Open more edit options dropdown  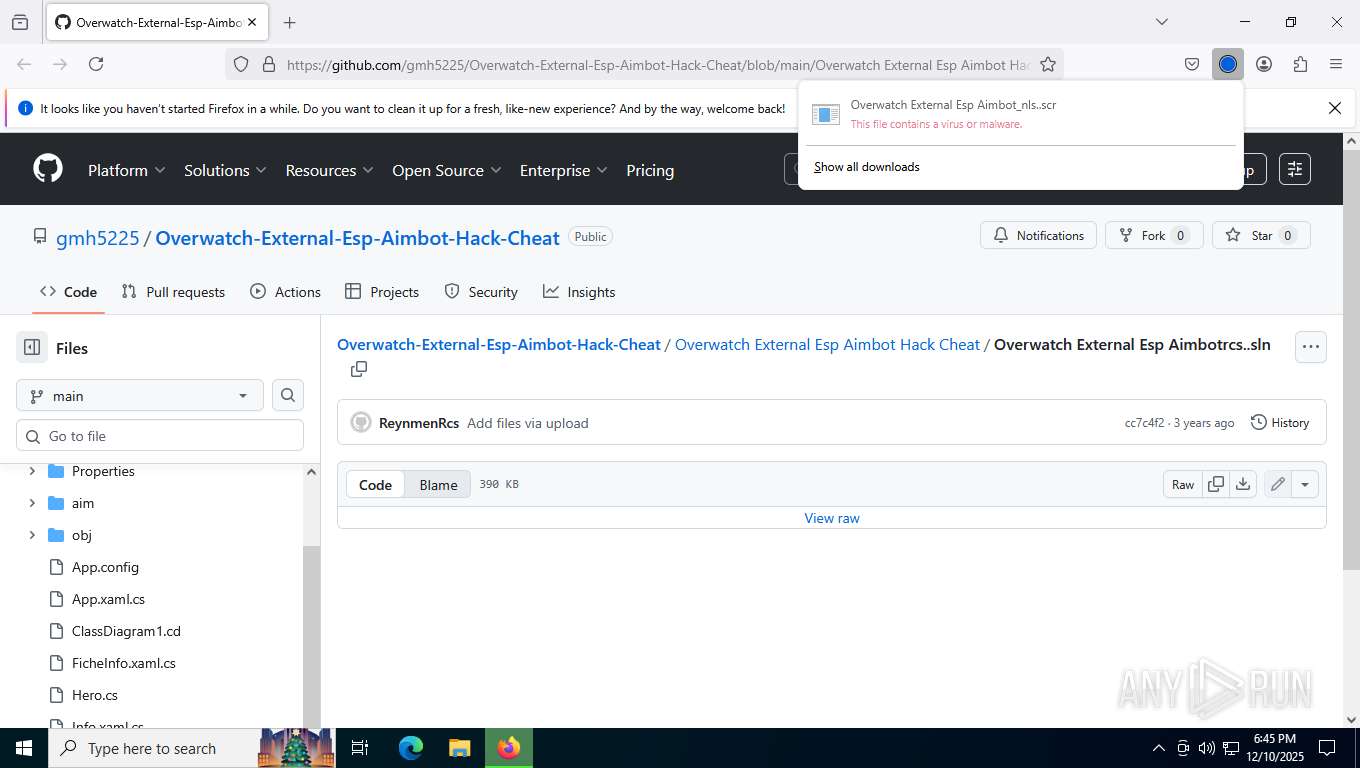(1305, 484)
